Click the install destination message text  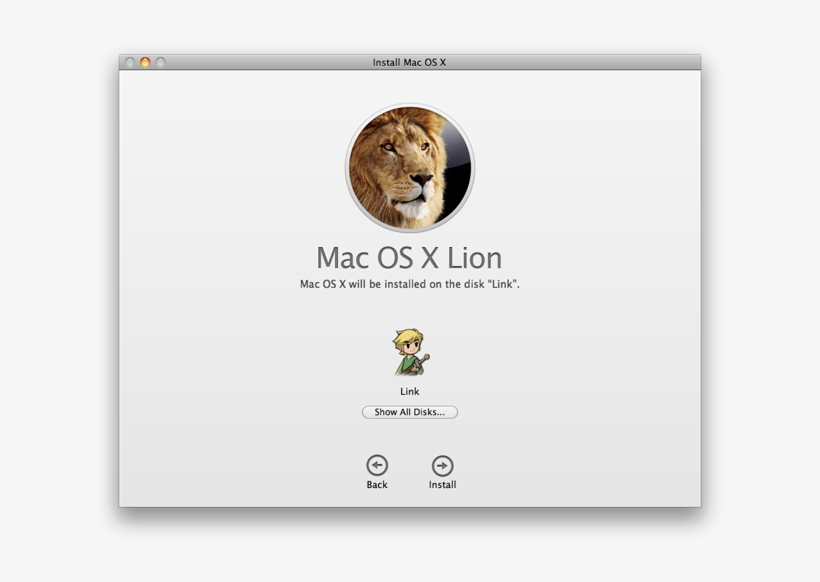409,284
